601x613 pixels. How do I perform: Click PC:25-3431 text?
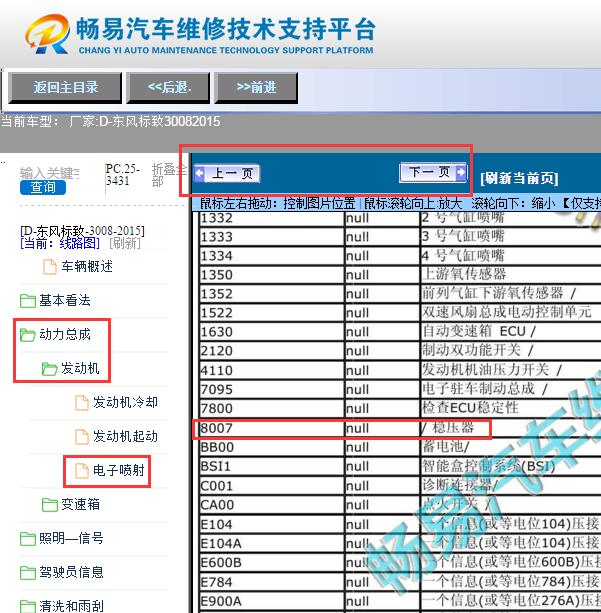pos(122,175)
